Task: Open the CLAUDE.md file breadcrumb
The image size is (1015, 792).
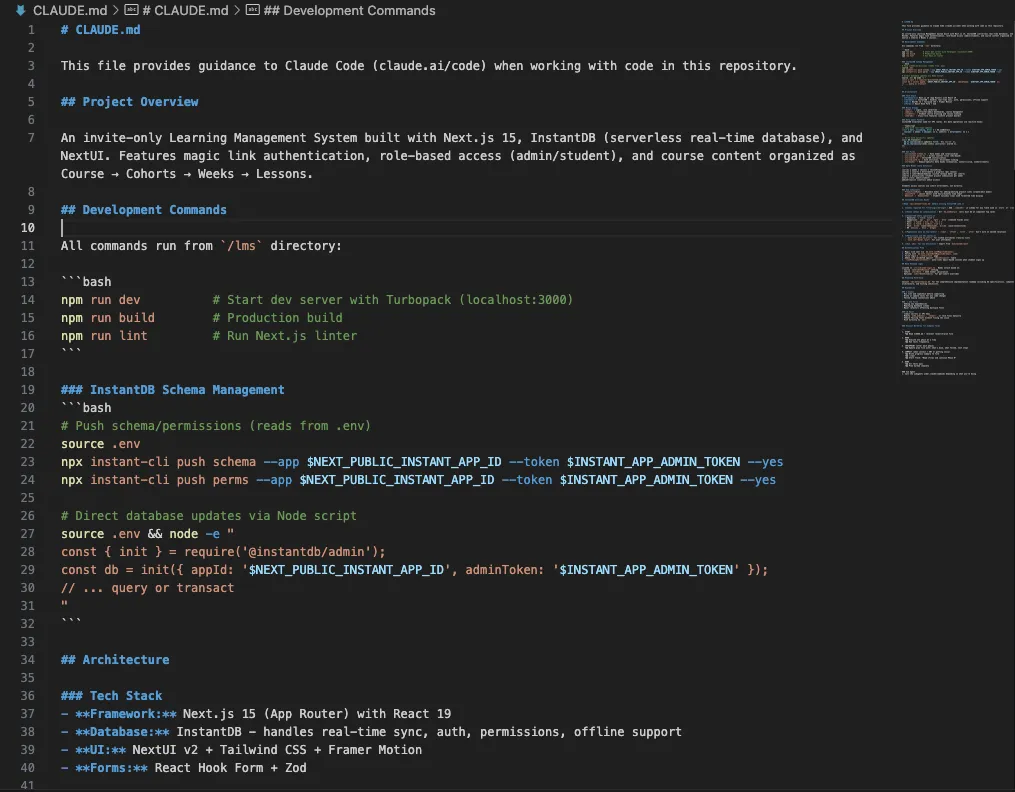Action: (70, 11)
